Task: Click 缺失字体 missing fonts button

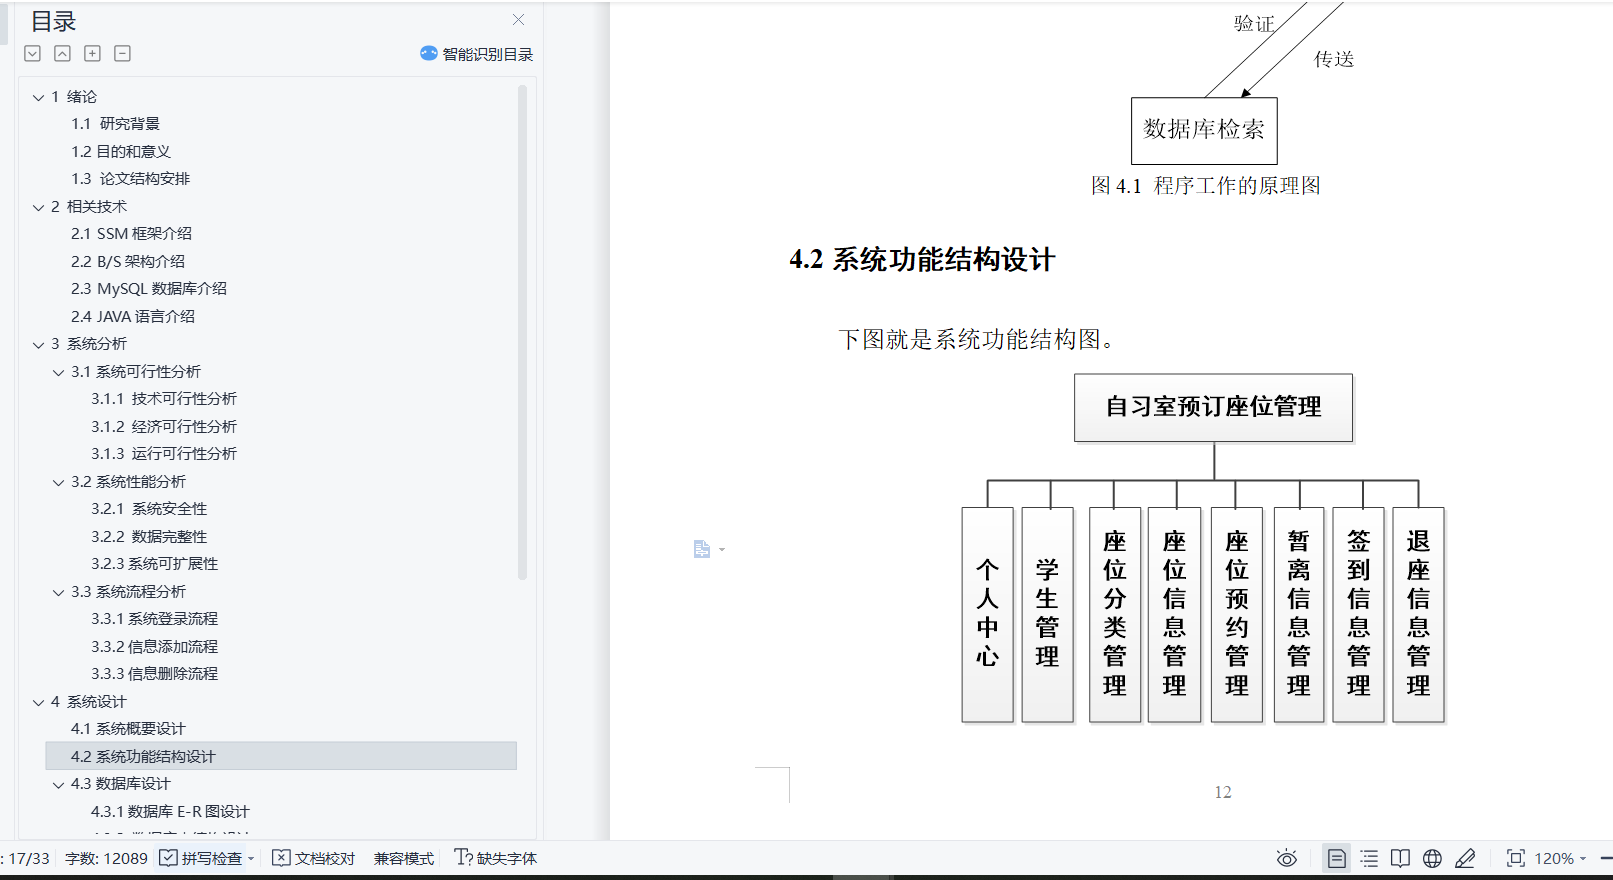Action: coord(496,858)
